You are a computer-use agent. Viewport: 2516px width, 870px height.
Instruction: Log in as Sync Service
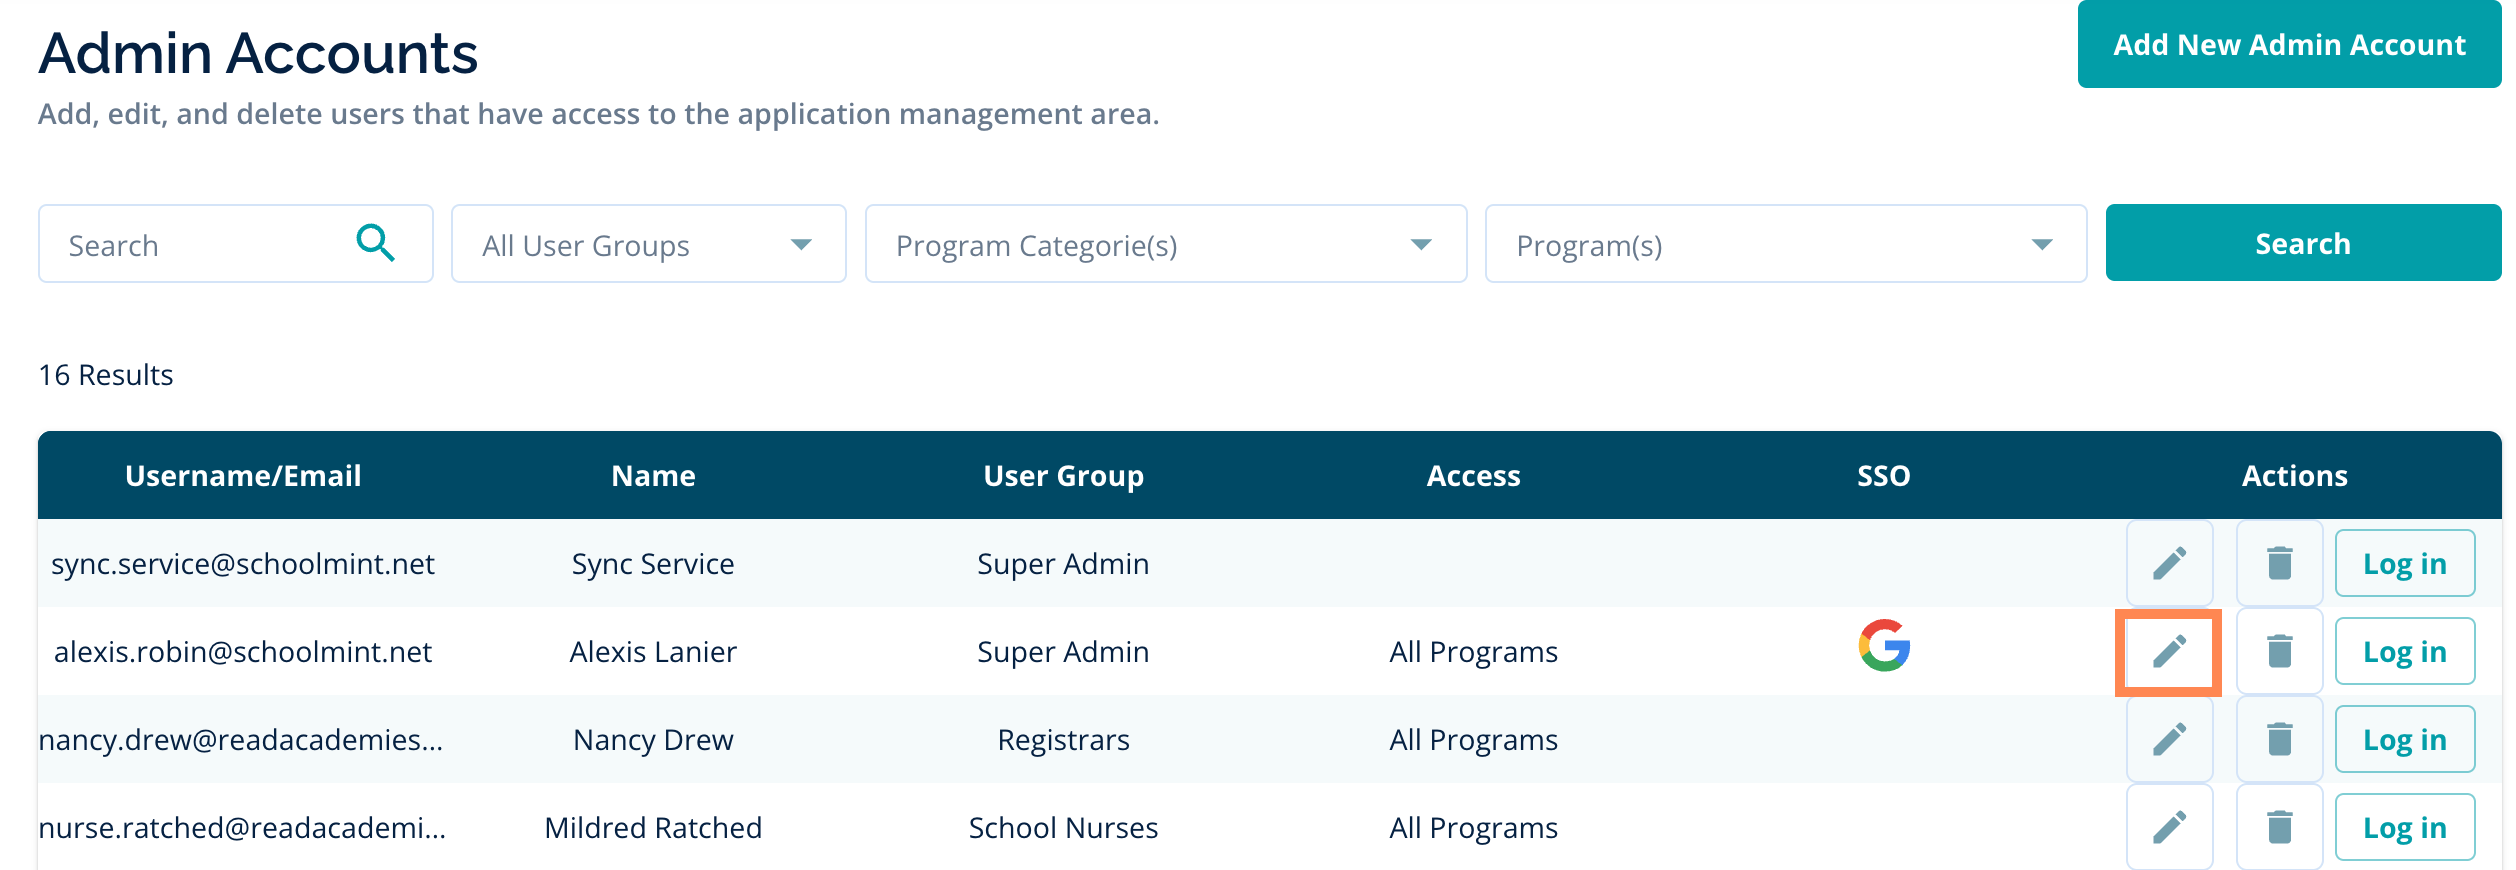coord(2404,563)
